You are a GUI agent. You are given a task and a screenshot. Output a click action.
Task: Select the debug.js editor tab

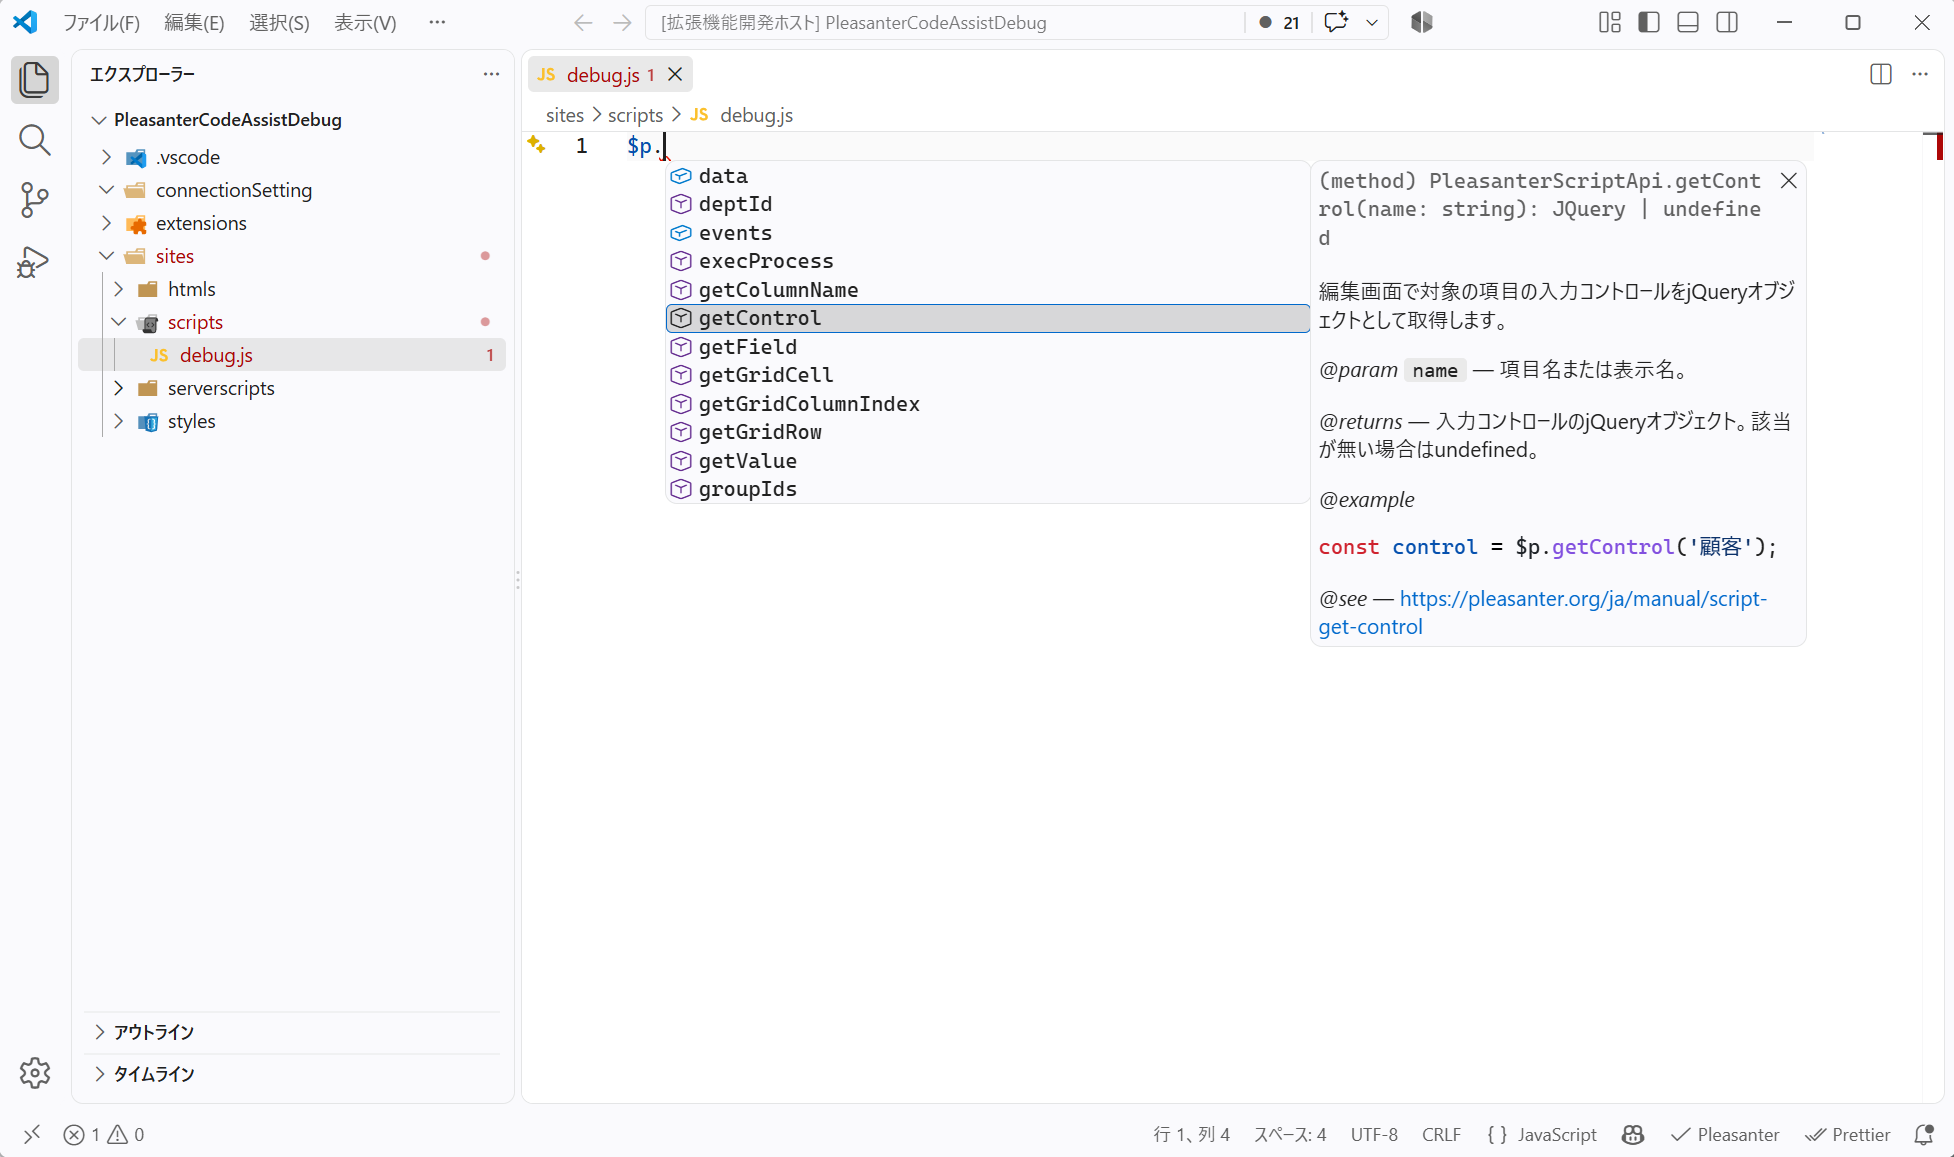(611, 74)
